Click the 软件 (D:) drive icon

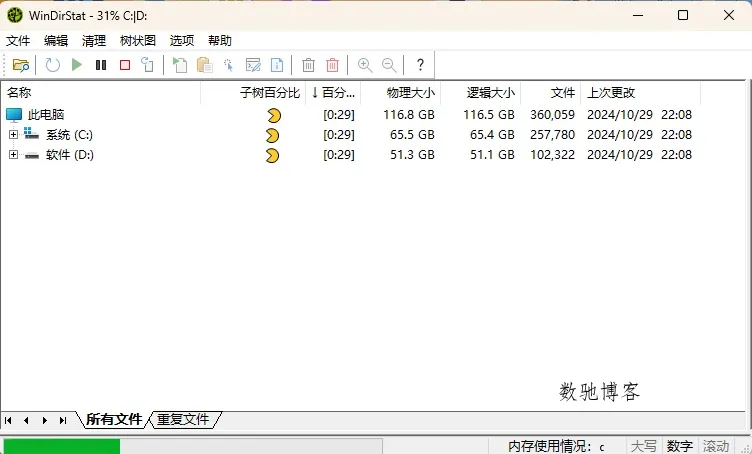[32, 155]
